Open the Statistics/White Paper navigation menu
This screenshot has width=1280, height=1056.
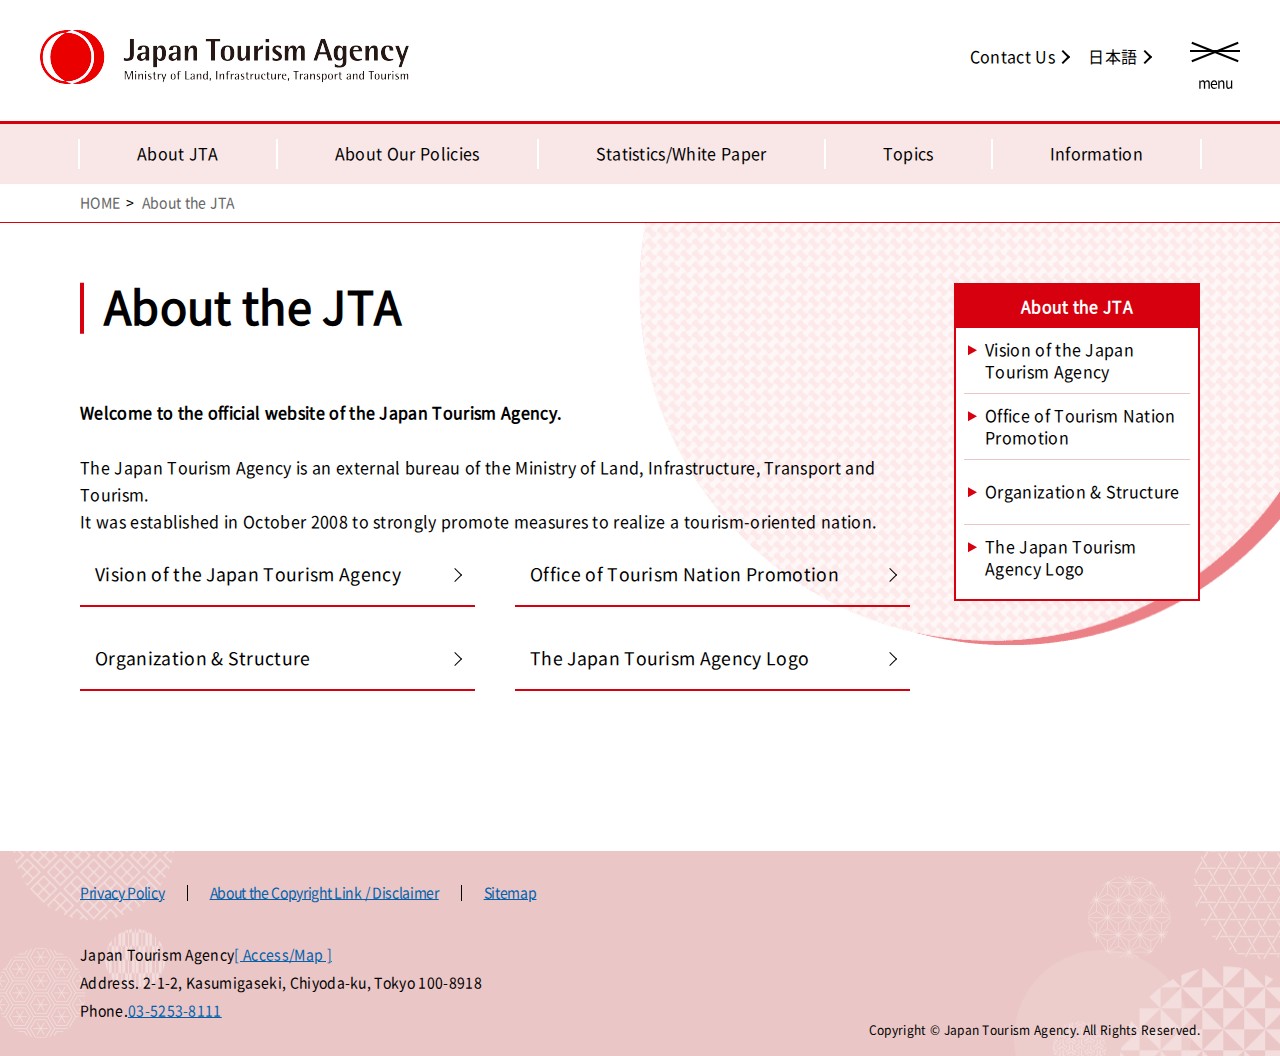pyautogui.click(x=681, y=154)
